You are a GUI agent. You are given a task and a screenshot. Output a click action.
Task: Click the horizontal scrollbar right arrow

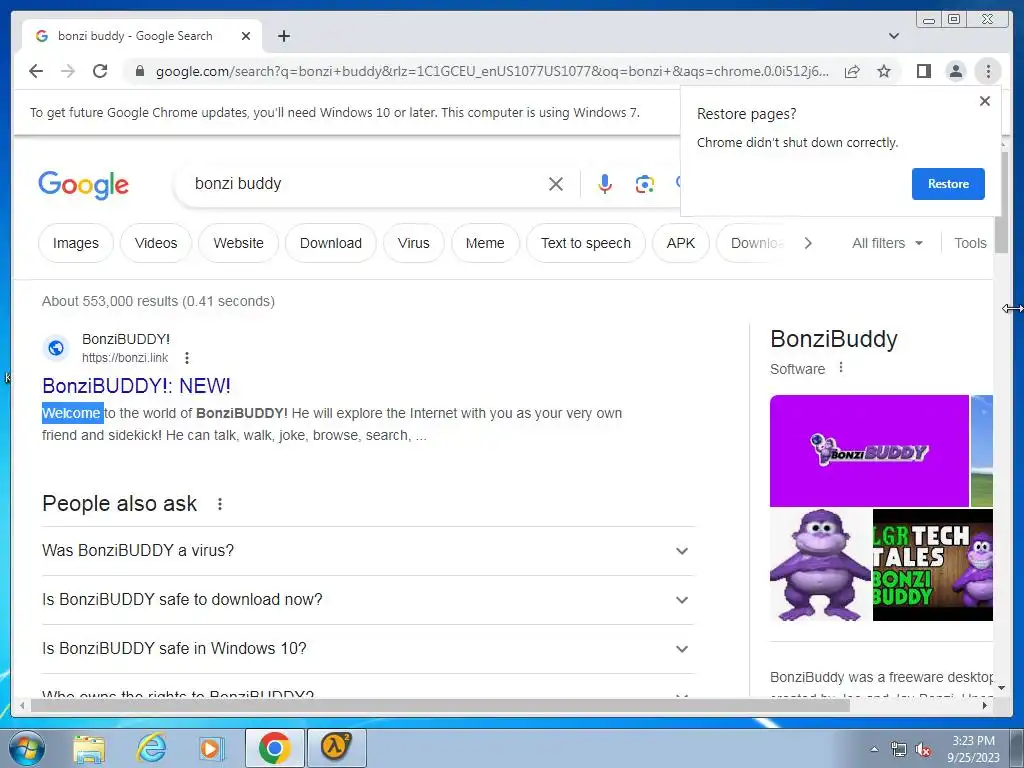(x=985, y=705)
